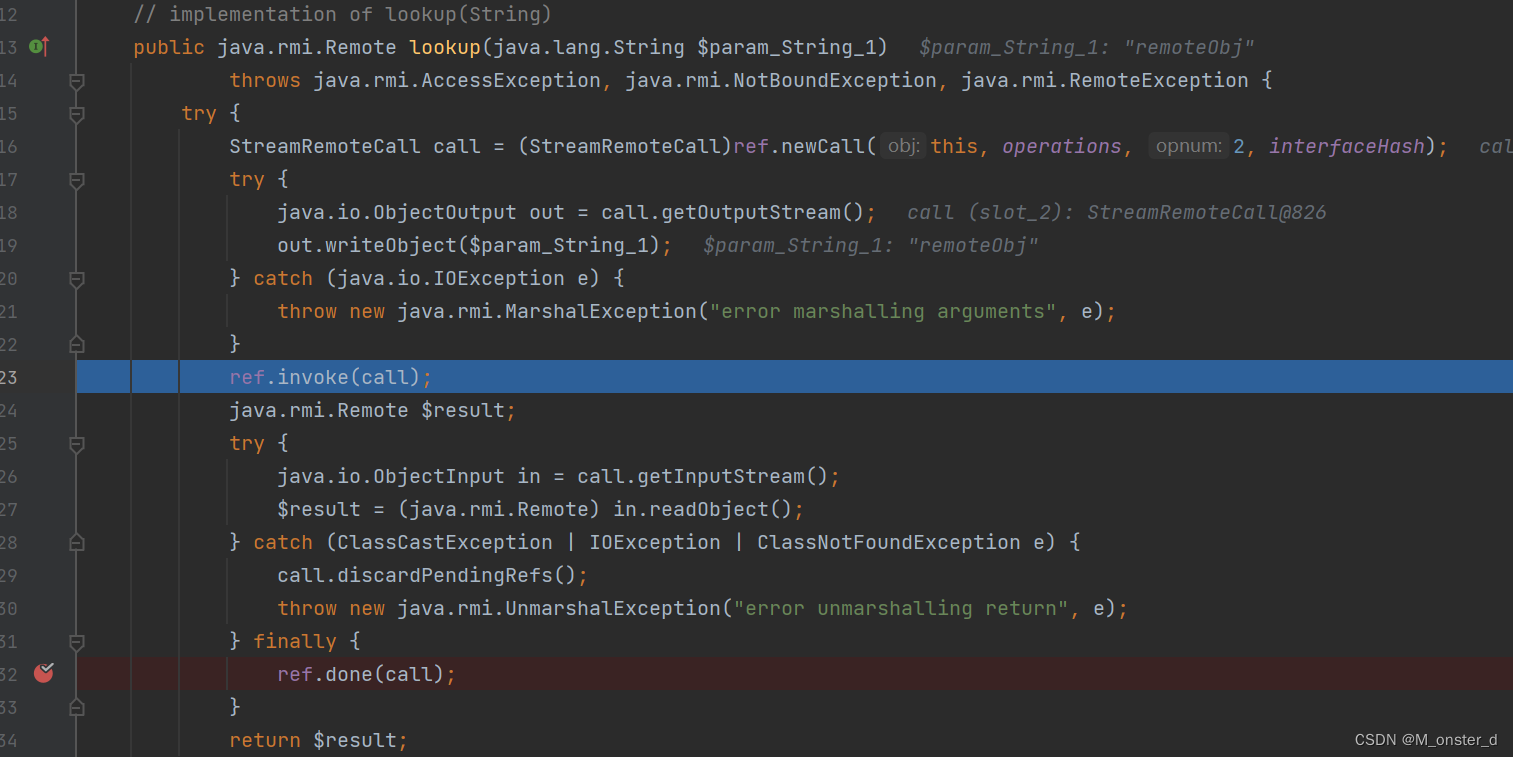Screen dimensions: 1513x757
Task: Click the newCall method call
Action: pyautogui.click(x=823, y=146)
